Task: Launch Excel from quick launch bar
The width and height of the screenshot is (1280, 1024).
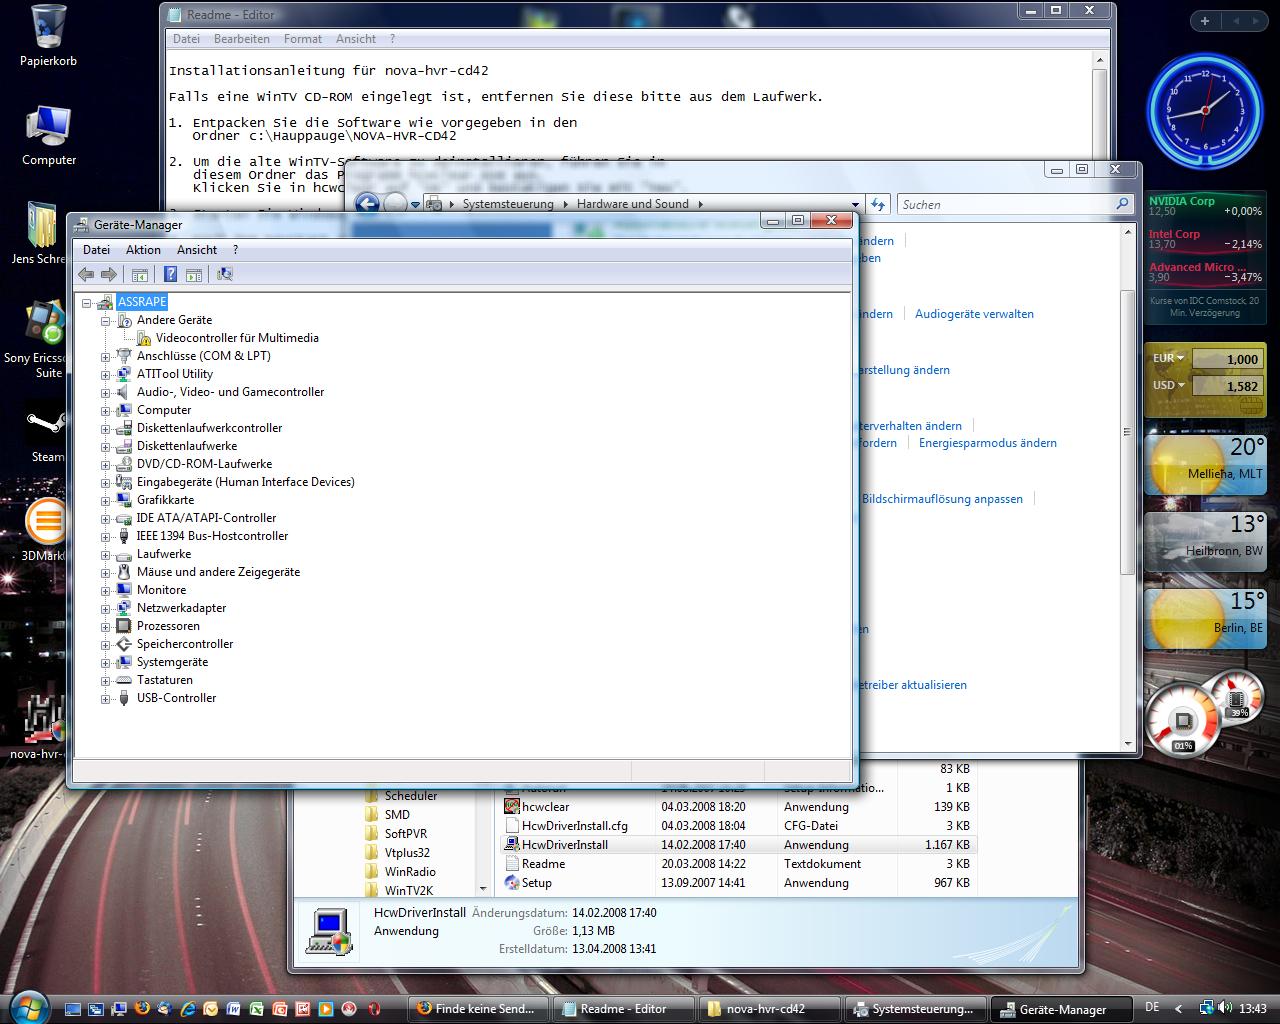Action: click(x=256, y=1009)
